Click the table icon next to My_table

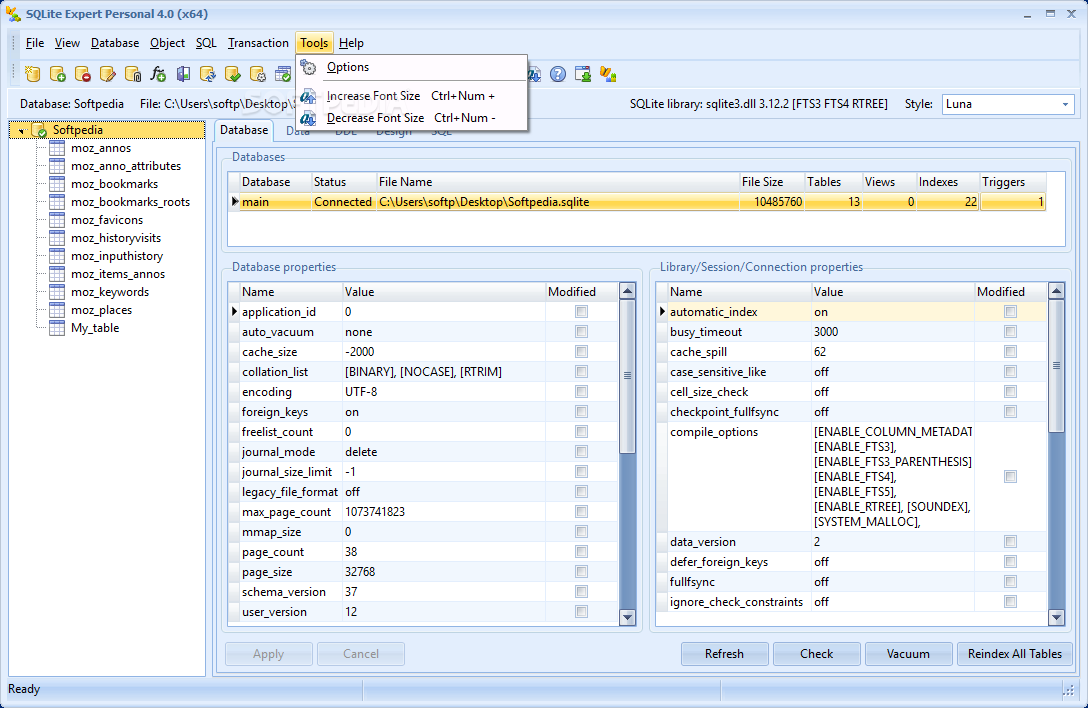click(x=57, y=328)
